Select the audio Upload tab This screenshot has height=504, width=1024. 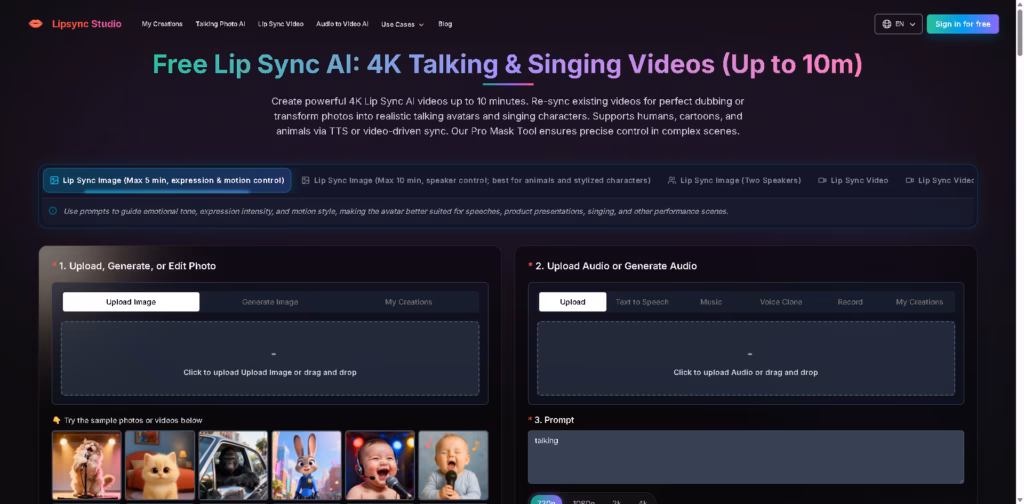(573, 302)
